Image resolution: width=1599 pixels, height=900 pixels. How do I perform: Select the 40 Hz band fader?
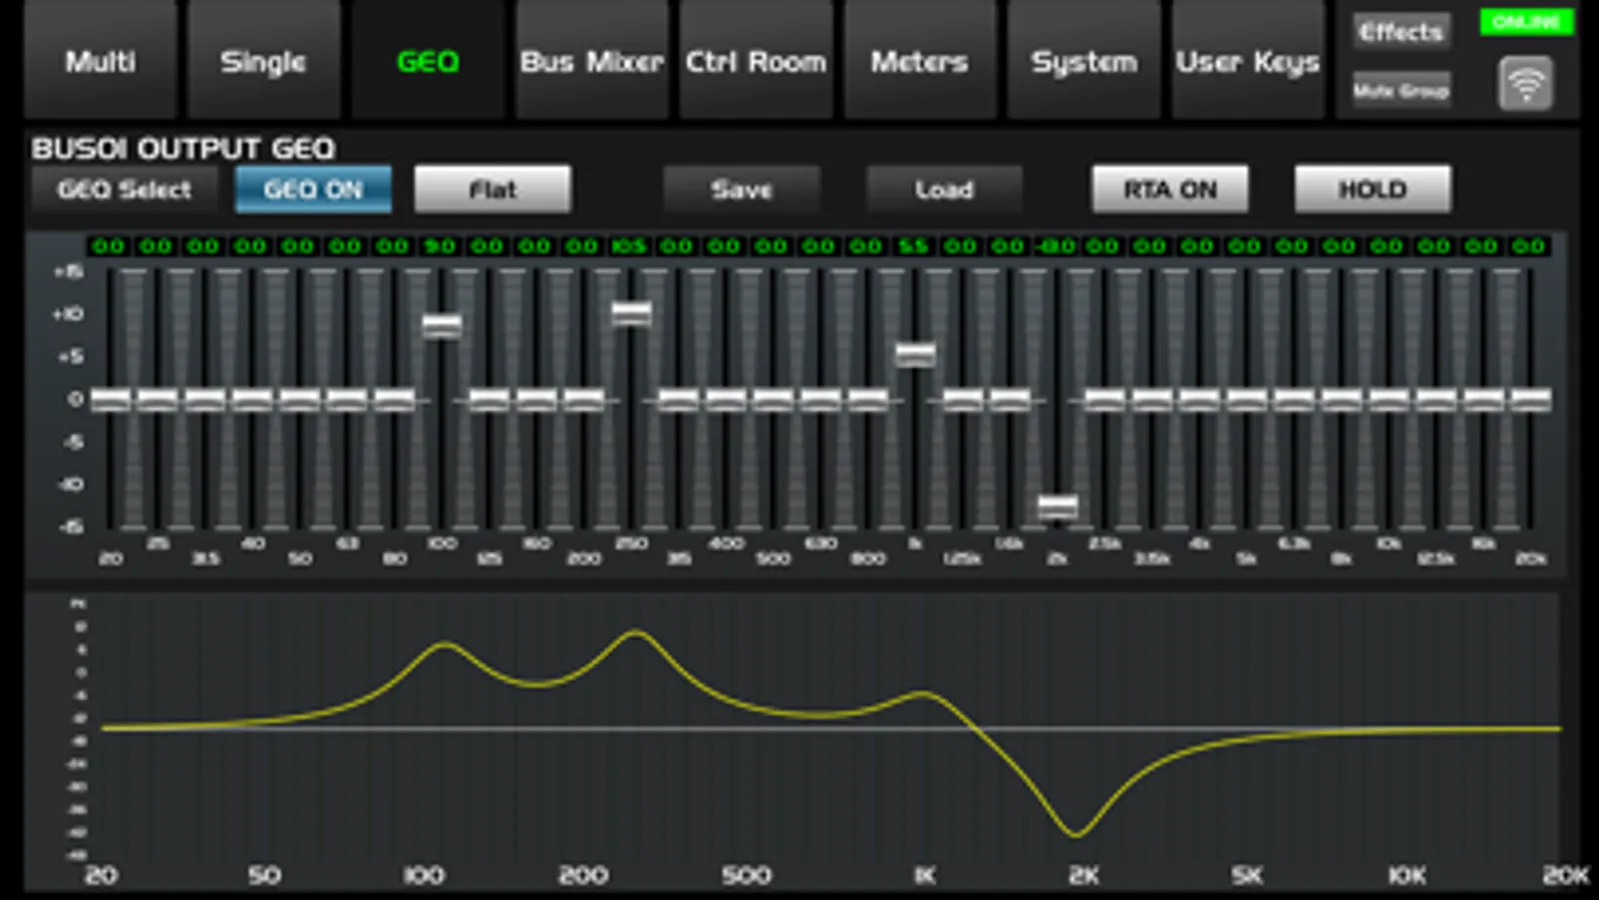(252, 399)
